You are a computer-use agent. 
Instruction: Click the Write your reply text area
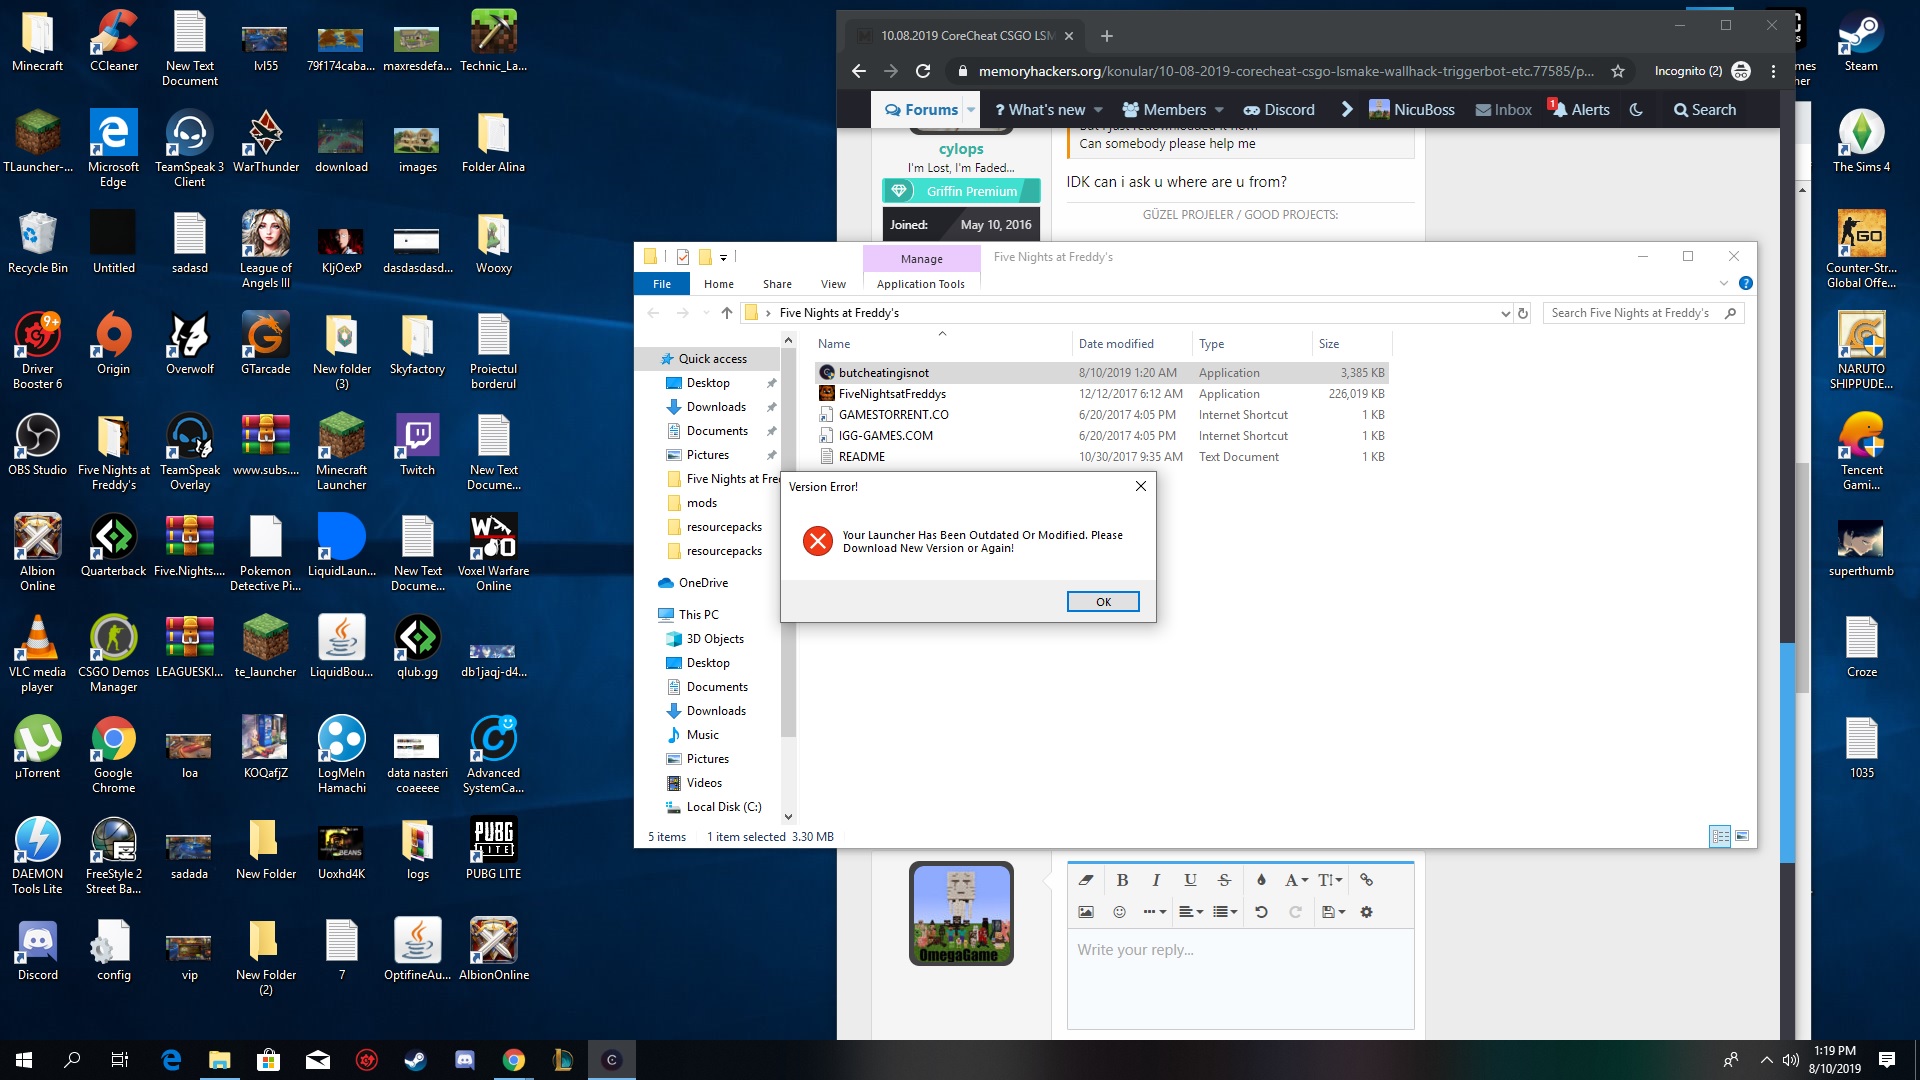coord(1240,978)
